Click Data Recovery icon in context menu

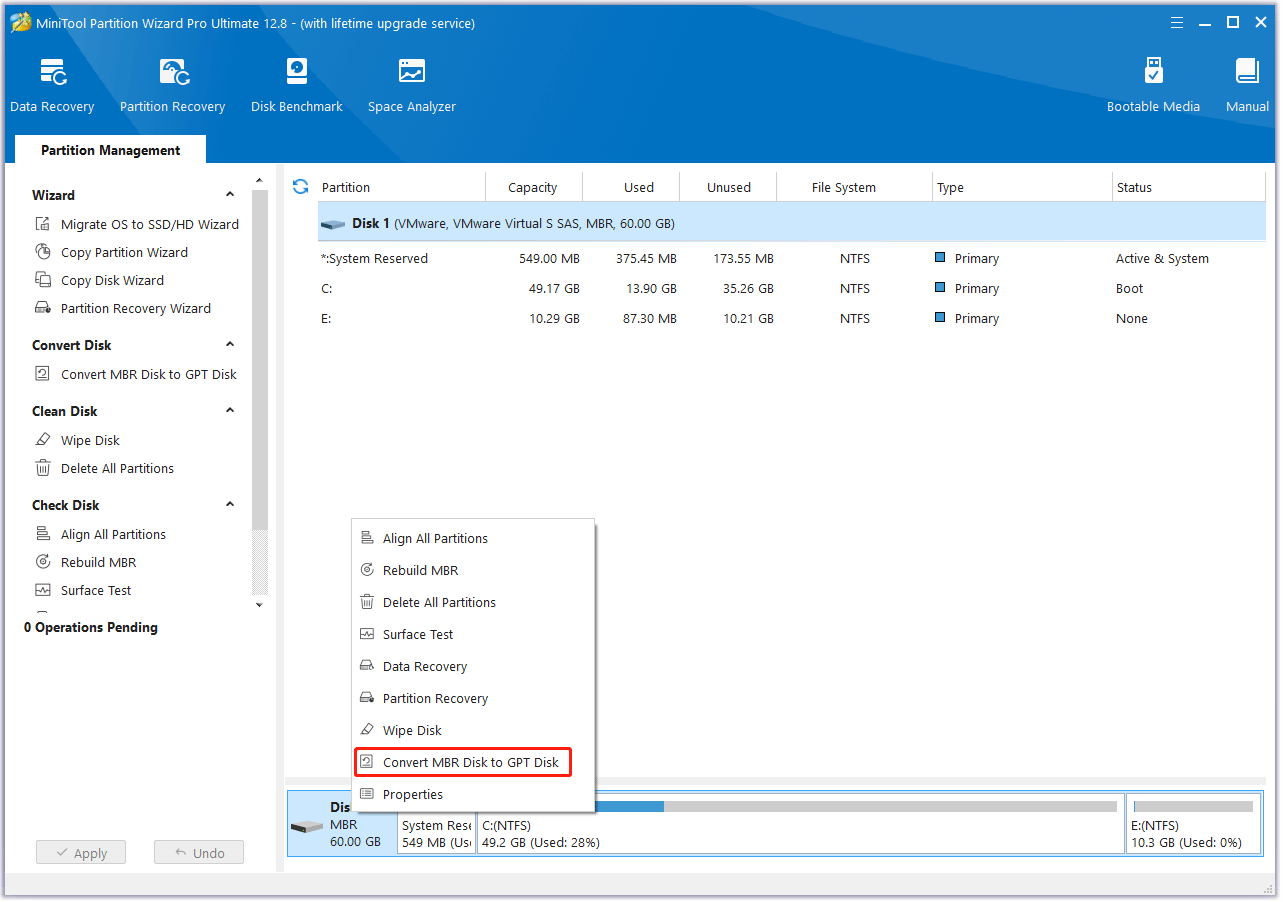367,666
